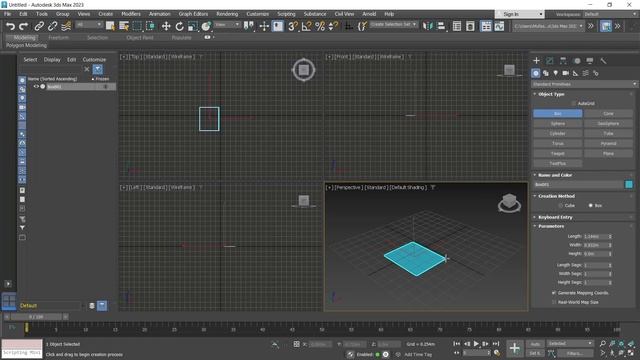Open the Standard Primitives dropdown
Screen dimensions: 640x360
click(x=584, y=84)
